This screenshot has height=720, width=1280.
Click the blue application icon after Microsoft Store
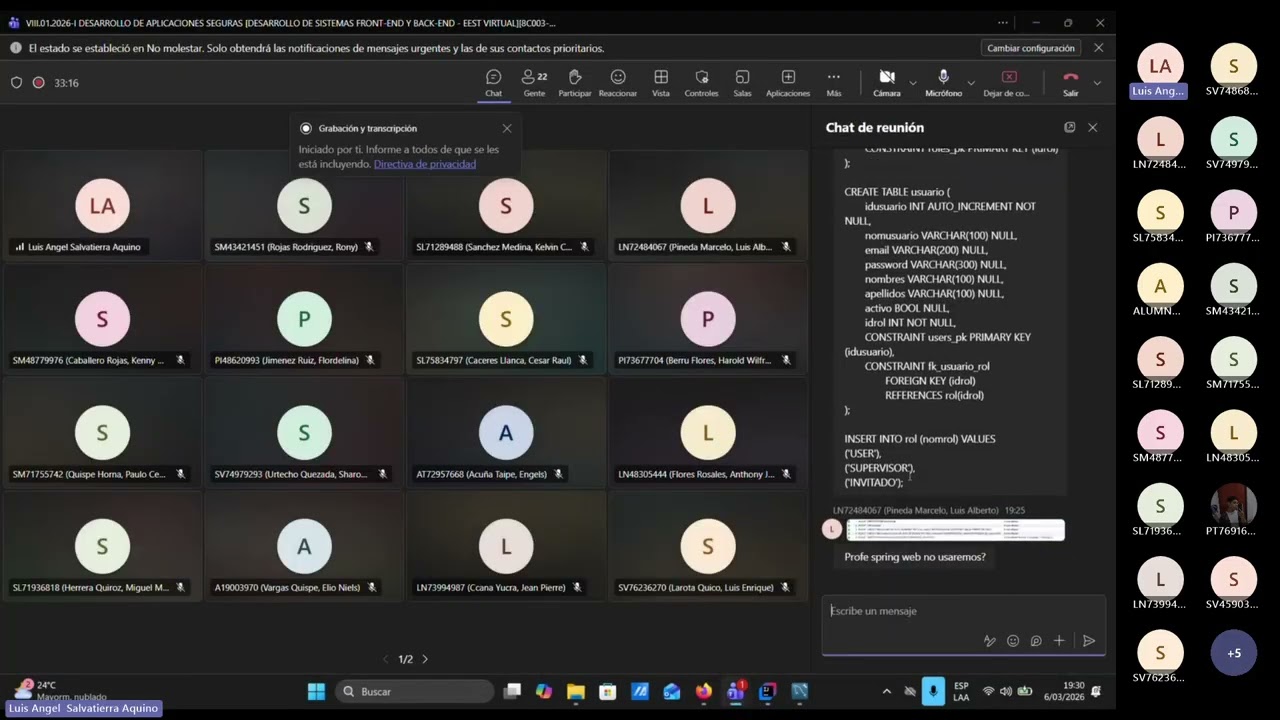(639, 691)
